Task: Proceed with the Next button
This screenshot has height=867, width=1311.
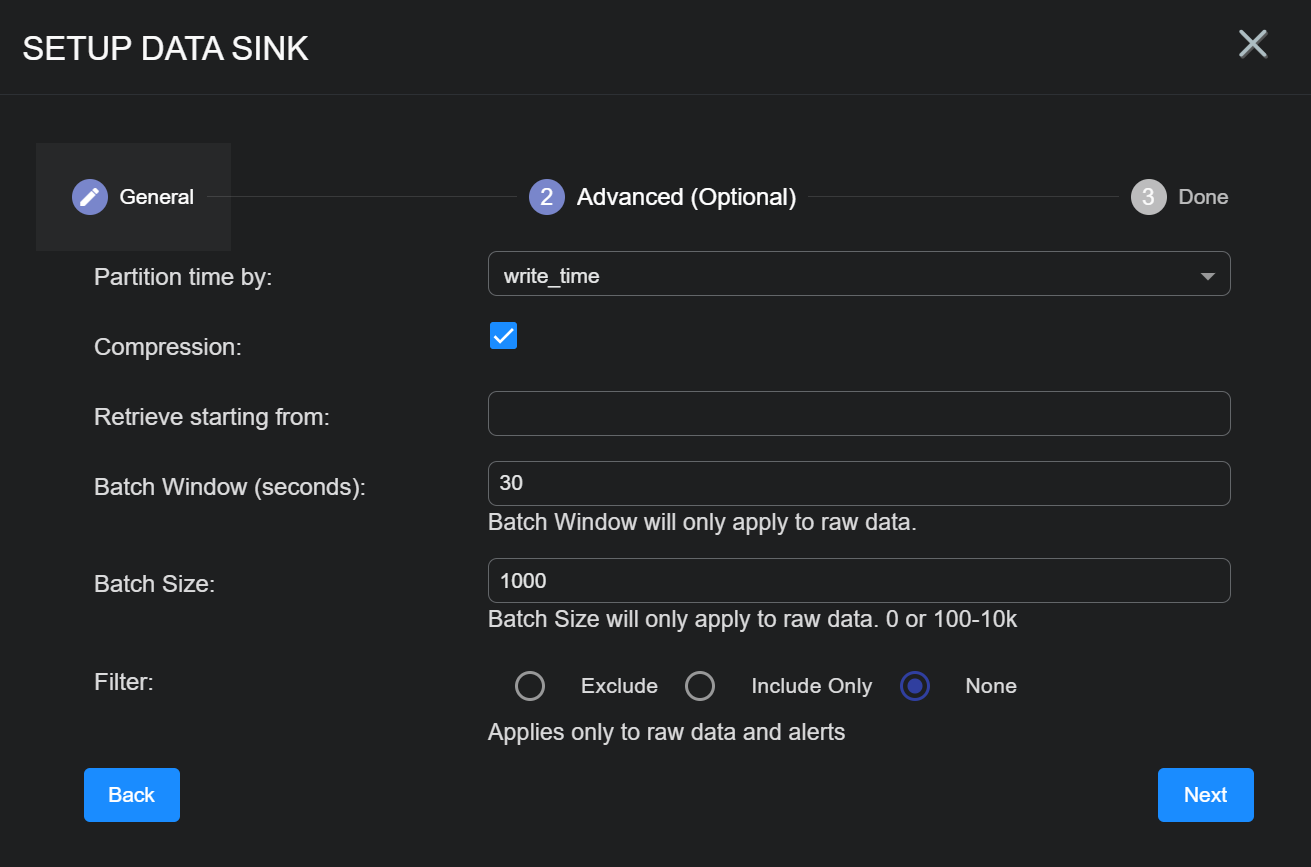Action: pyautogui.click(x=1205, y=795)
